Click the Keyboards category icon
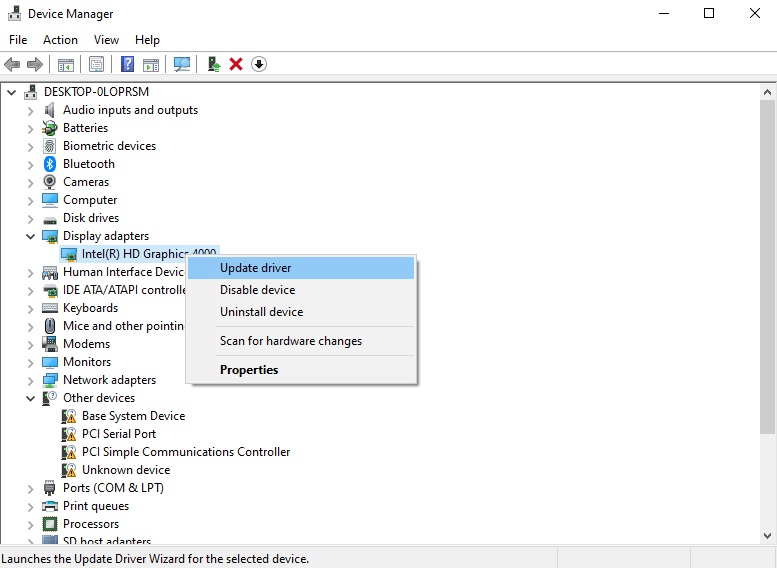This screenshot has width=777, height=568. [50, 308]
